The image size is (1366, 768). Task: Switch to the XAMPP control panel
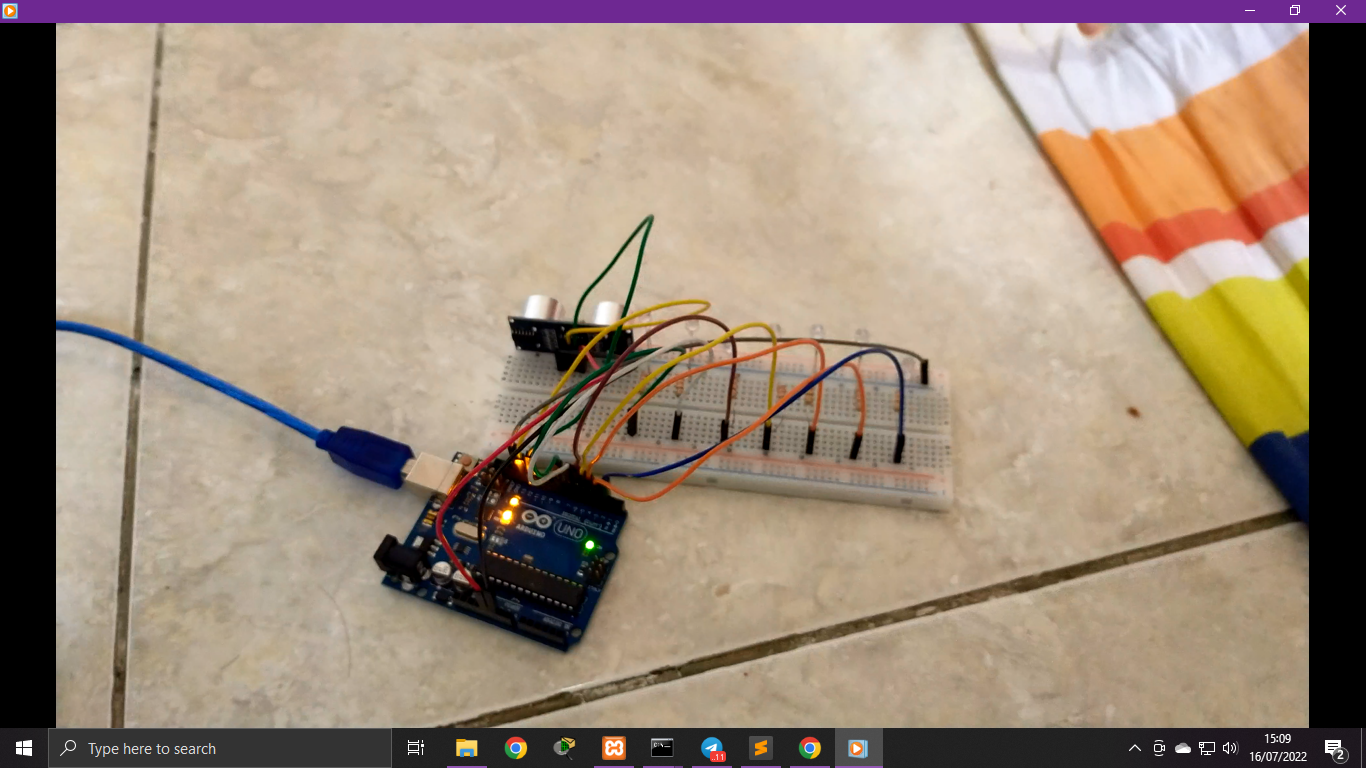[x=613, y=748]
